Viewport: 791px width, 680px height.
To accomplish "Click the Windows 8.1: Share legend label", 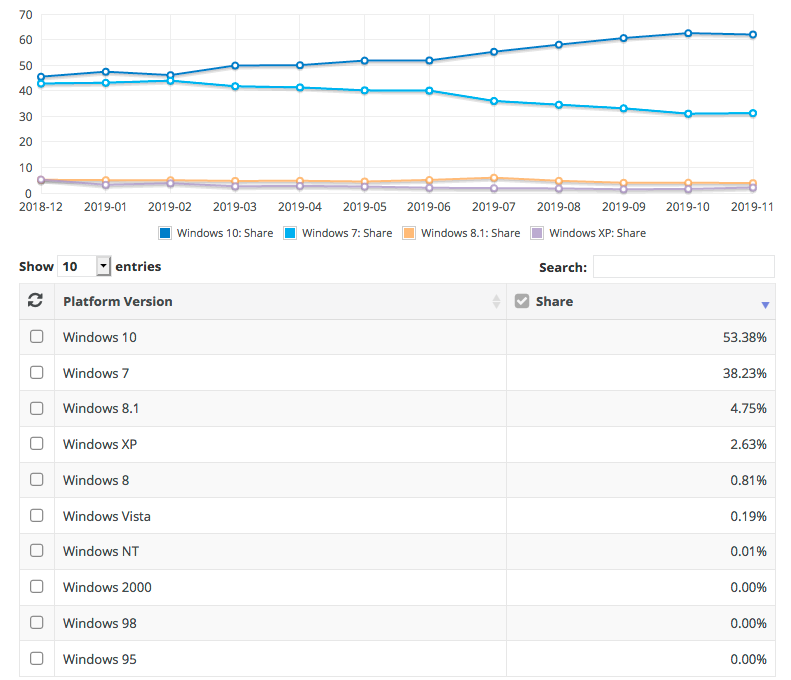I will tap(471, 233).
